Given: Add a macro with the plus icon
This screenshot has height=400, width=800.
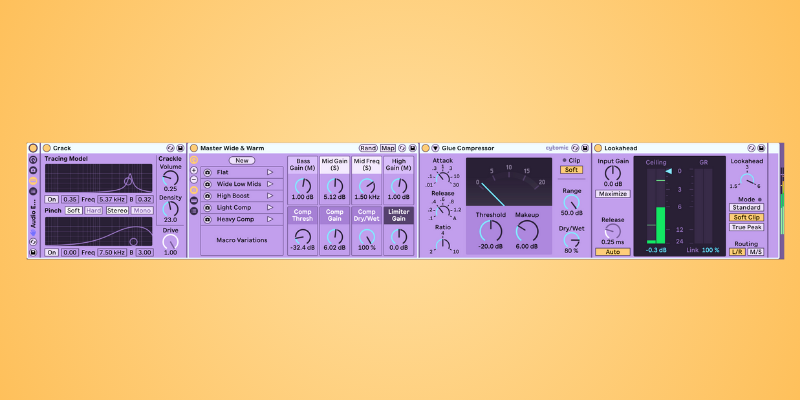Looking at the screenshot, I should click(x=194, y=170).
